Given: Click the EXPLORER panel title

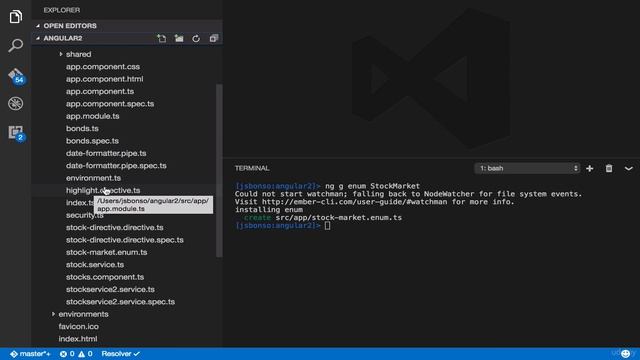Looking at the screenshot, I should 62,10.
